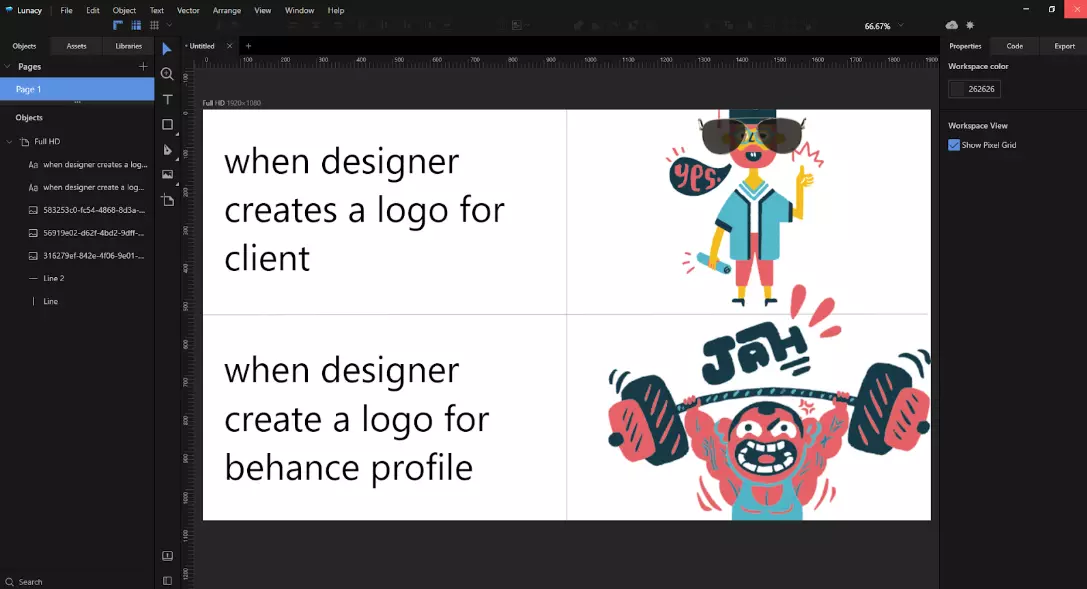
Task: Click the theme/settings sun icon
Action: point(970,26)
